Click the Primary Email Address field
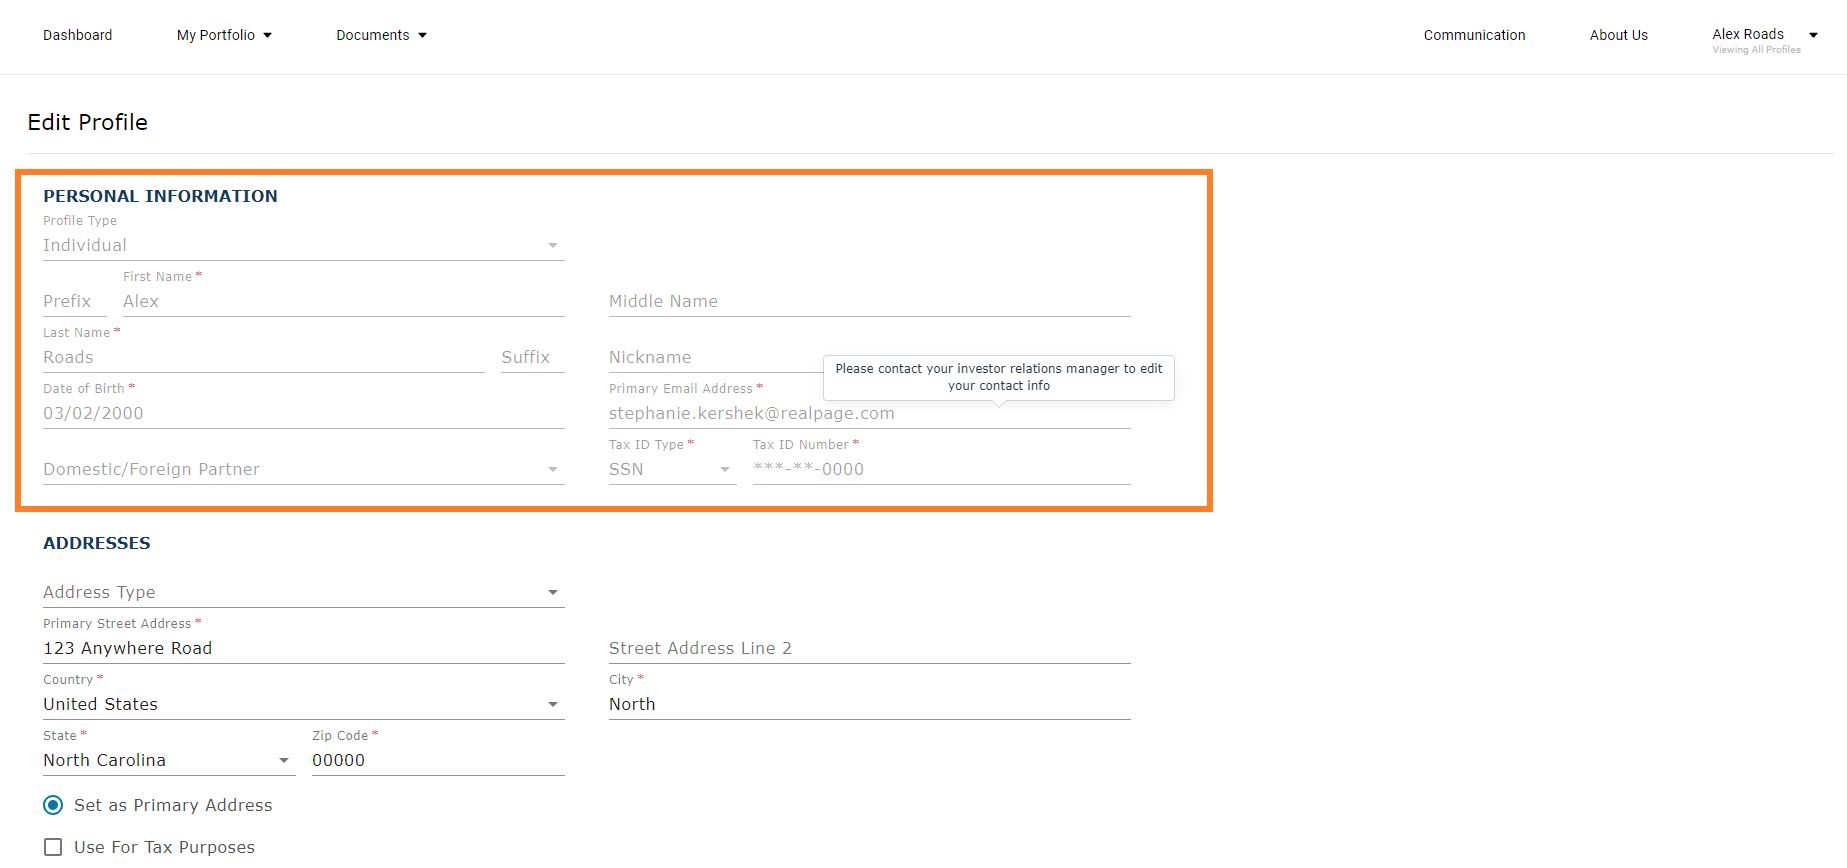 pos(869,414)
